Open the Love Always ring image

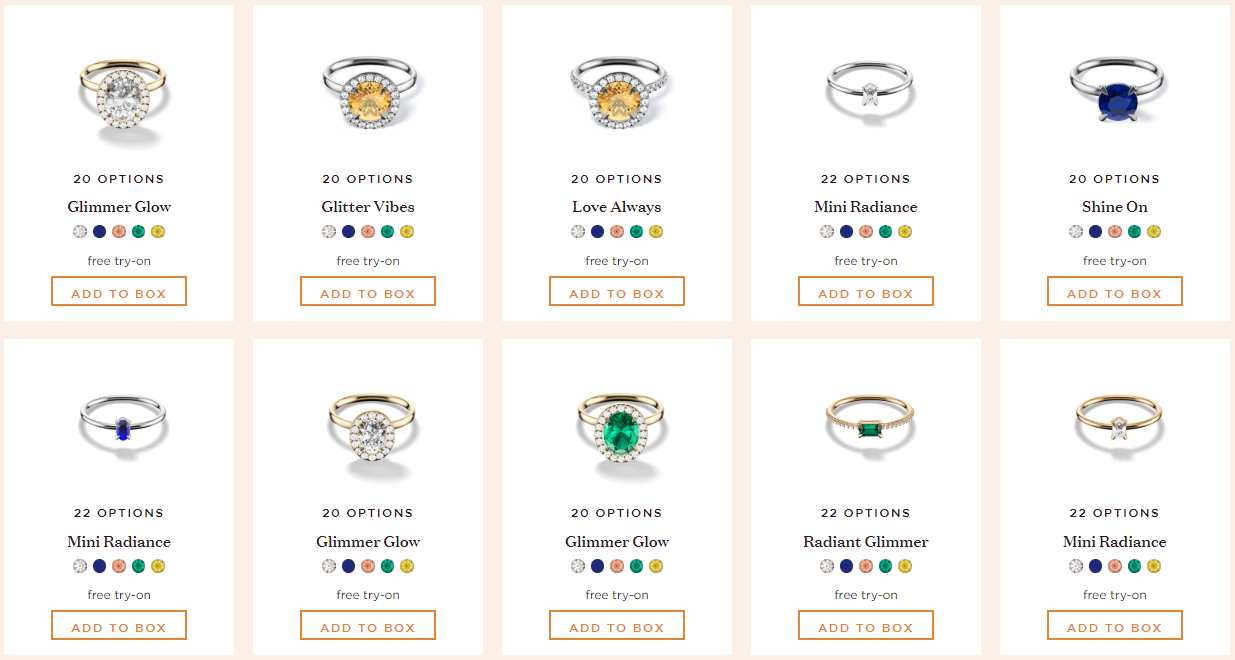point(617,93)
